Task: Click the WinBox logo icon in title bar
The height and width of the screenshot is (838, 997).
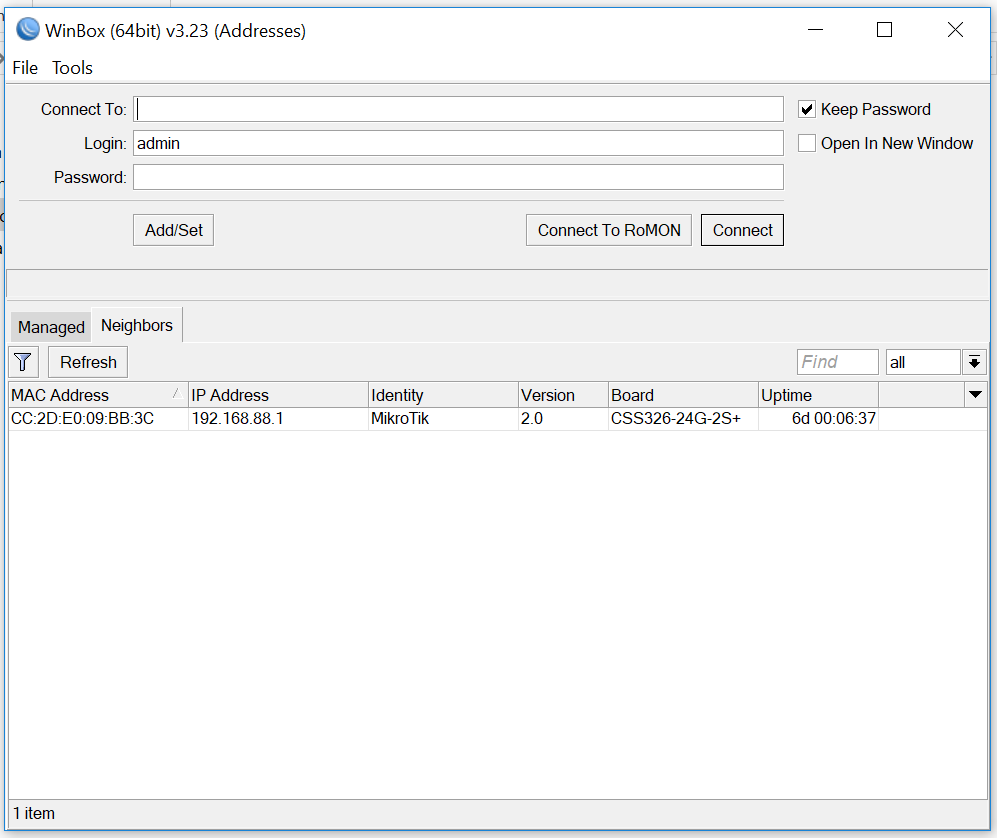Action: click(x=27, y=30)
